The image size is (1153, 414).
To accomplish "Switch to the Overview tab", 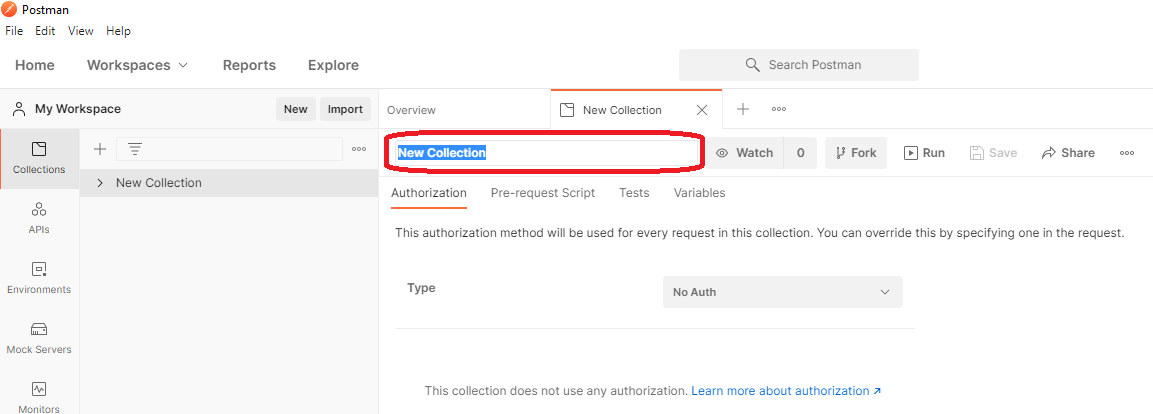I will pos(412,110).
